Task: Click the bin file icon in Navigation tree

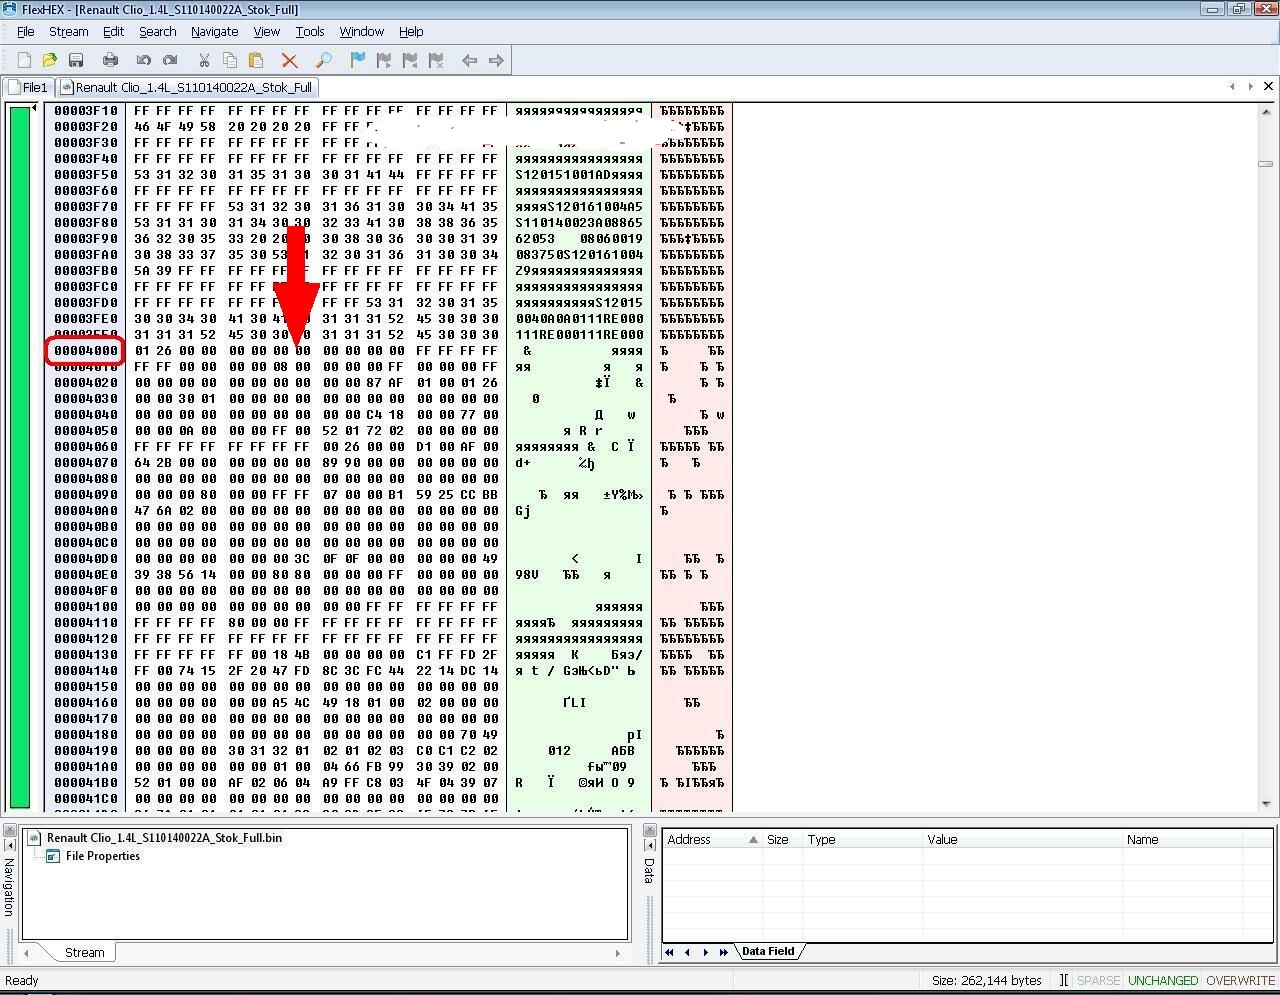Action: (x=34, y=838)
